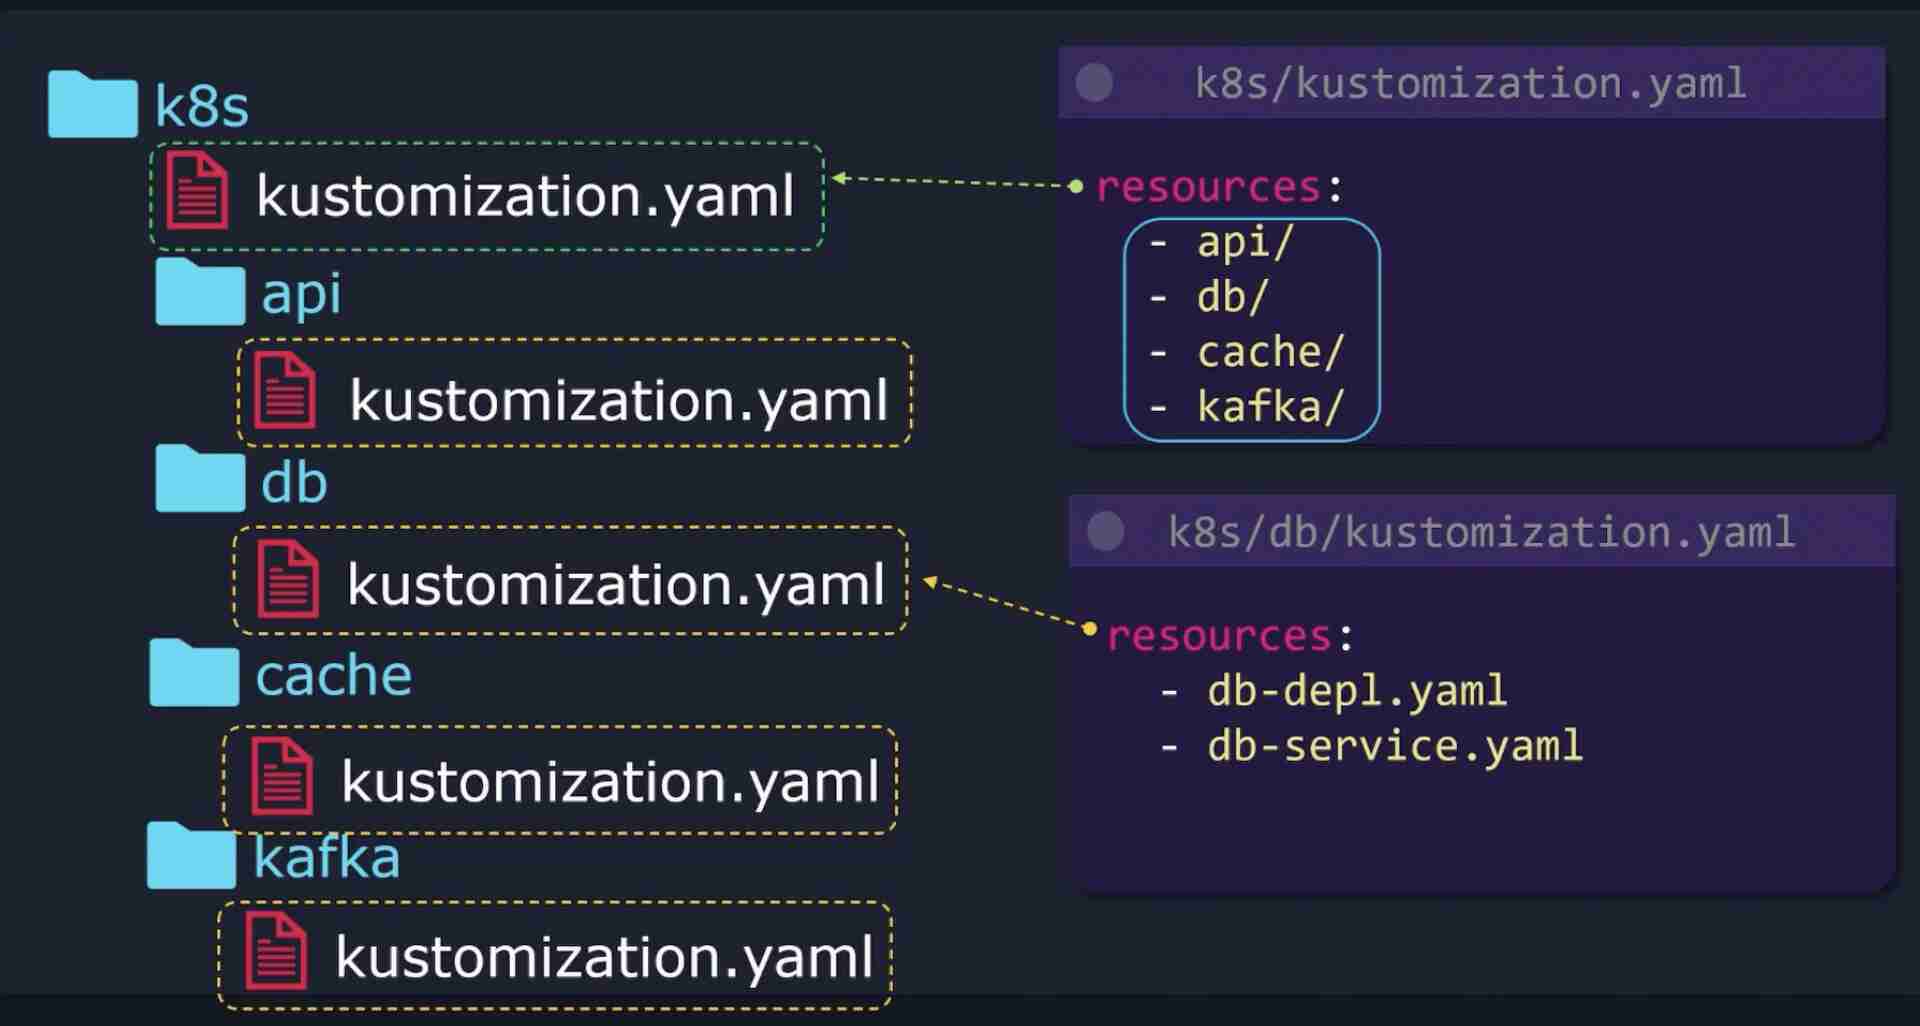Open kustomization.yaml inside the api folder

click(x=618, y=401)
